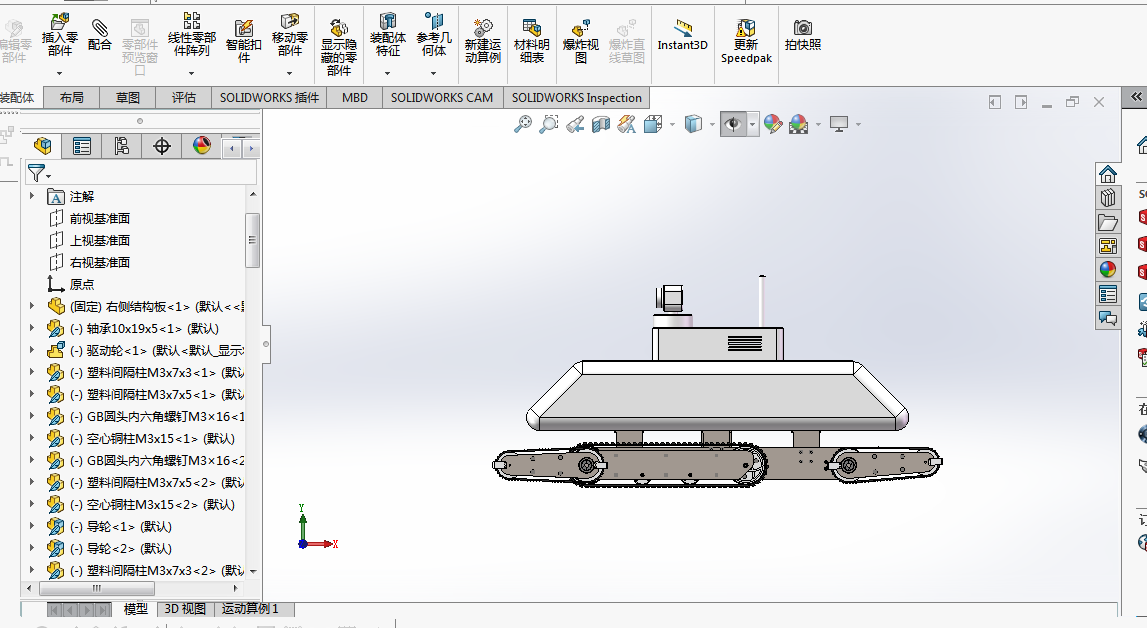
Task: Open View Orientation cube icon
Action: [653, 124]
